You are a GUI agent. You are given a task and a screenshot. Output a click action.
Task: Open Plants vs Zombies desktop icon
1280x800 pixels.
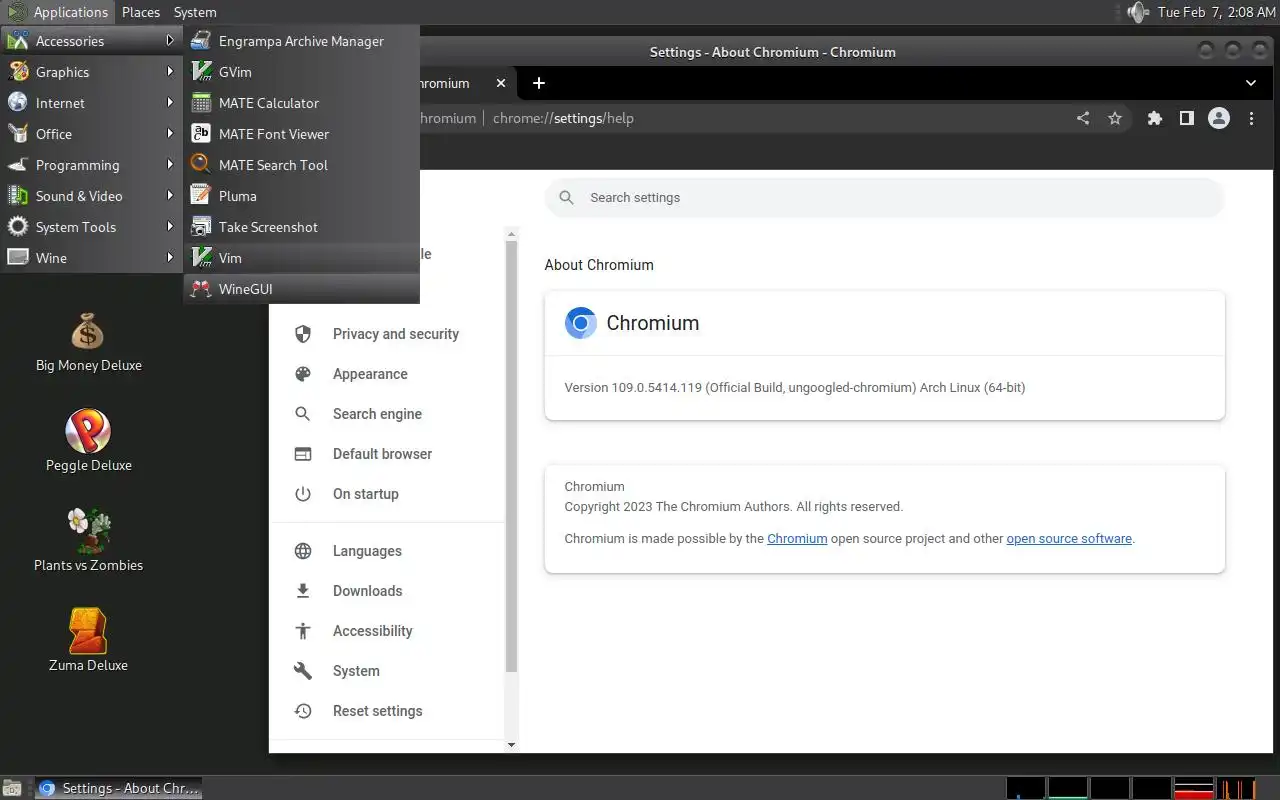pos(88,540)
